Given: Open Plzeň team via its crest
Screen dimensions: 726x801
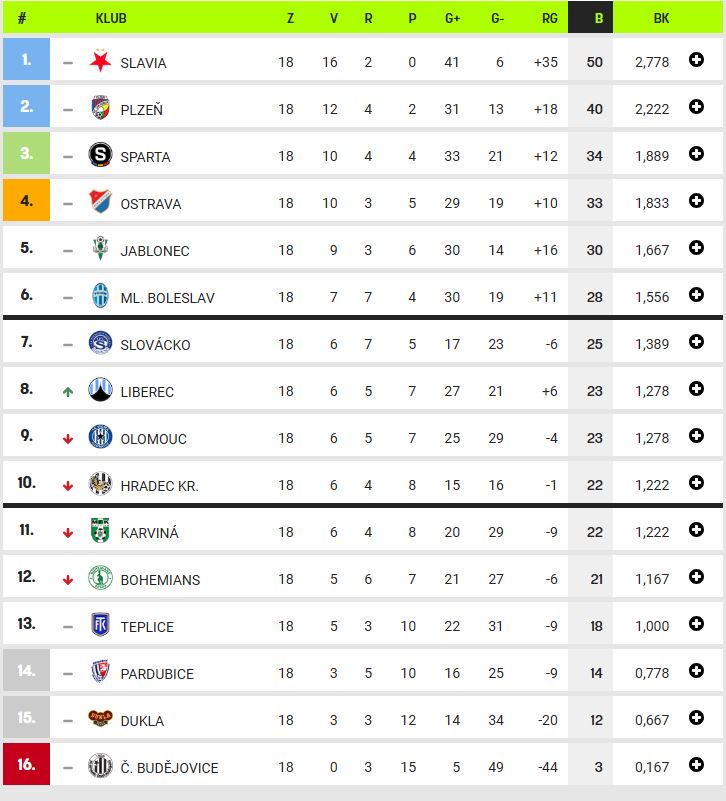Looking at the screenshot, I should (100, 107).
